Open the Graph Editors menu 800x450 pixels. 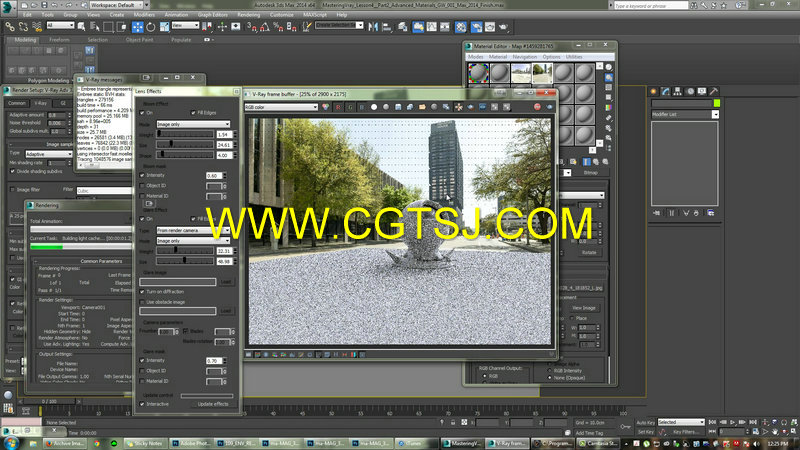(x=212, y=15)
